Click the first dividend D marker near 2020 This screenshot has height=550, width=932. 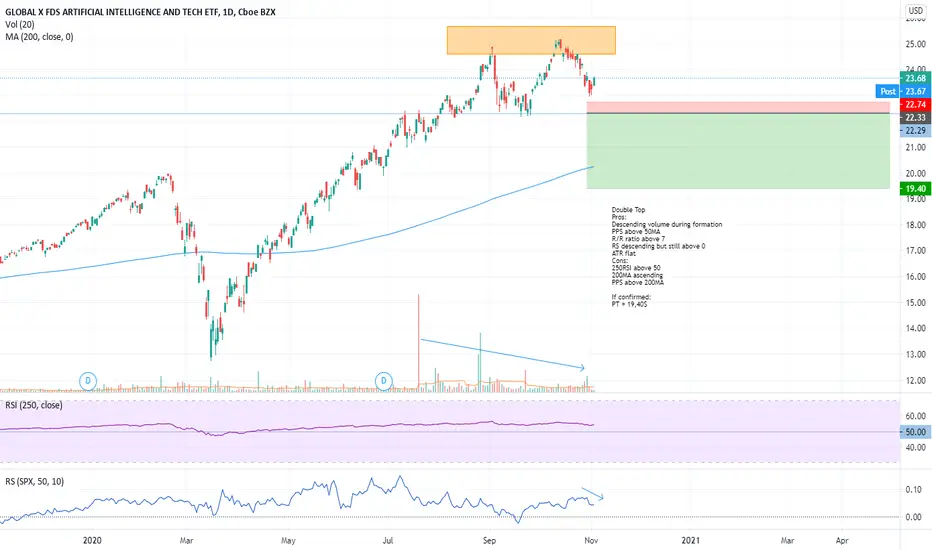pos(88,381)
